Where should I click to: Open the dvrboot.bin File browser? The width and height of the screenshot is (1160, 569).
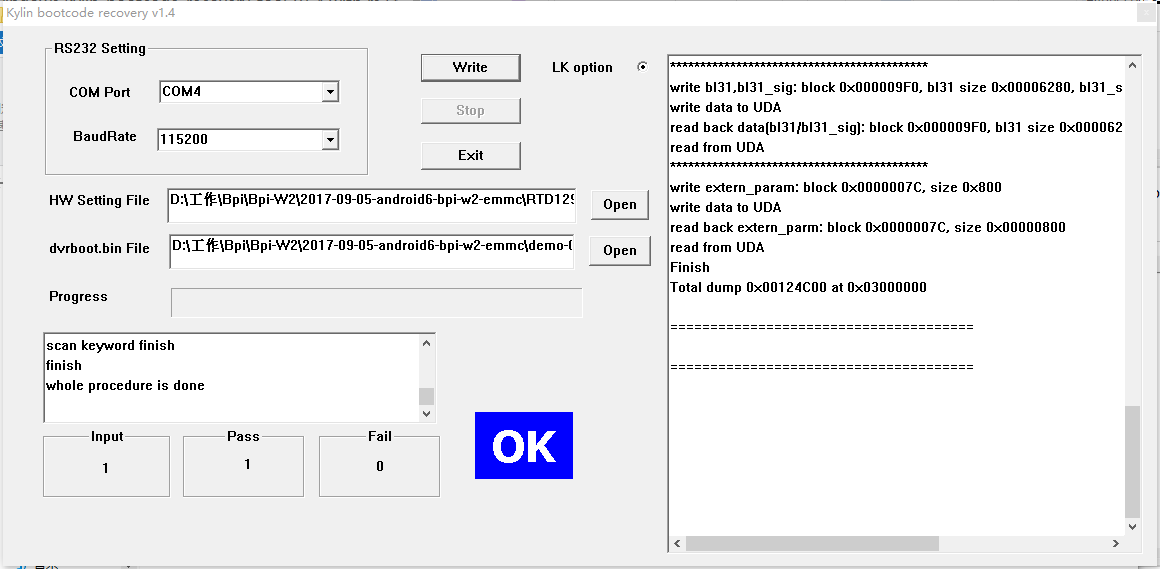click(619, 250)
